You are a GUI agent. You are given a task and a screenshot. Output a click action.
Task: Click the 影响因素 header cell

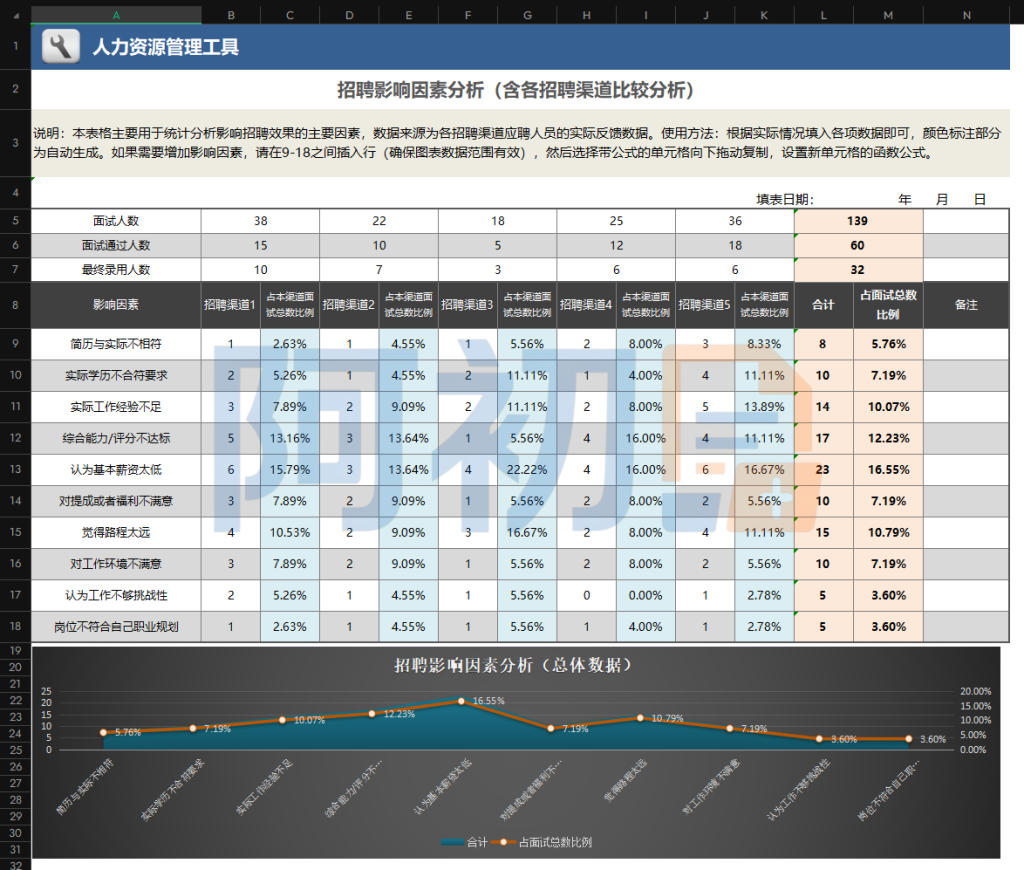tap(116, 305)
